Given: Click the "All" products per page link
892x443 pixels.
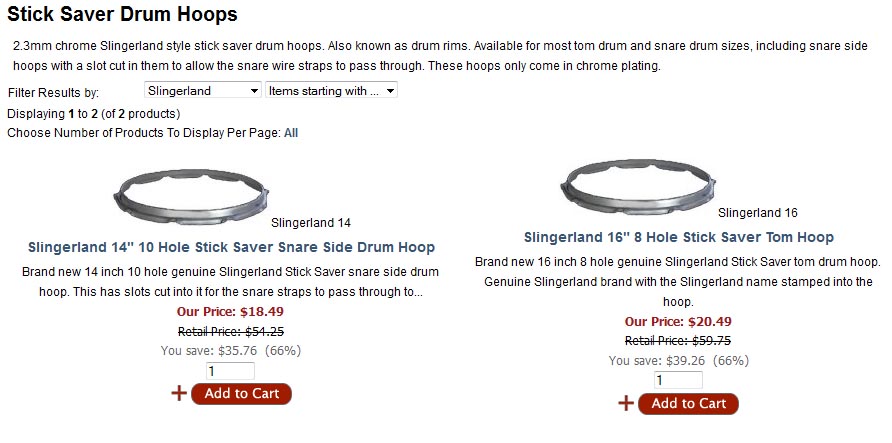Looking at the screenshot, I should click(291, 132).
